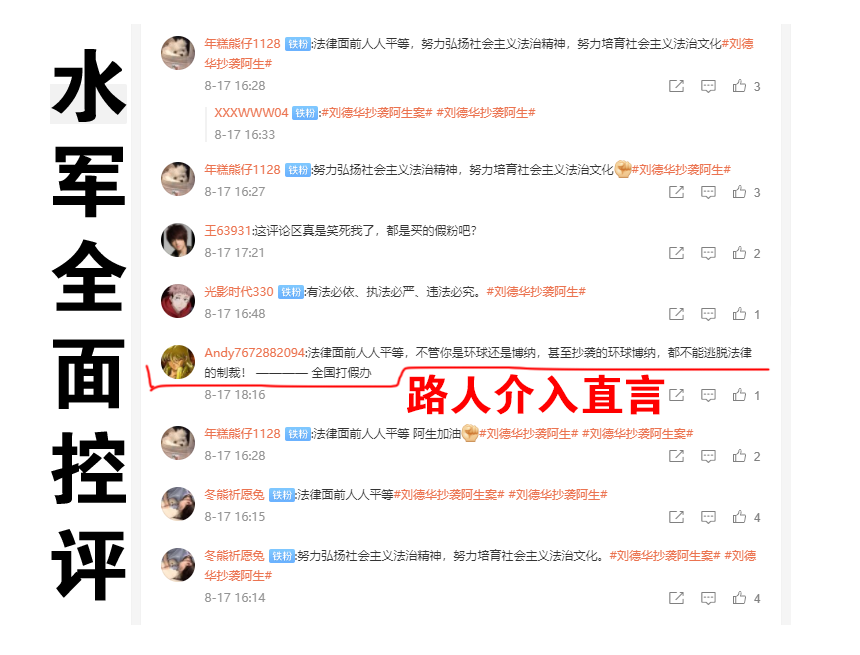
Task: Share icon for top comment at 8-17 16:28
Action: coord(676,86)
